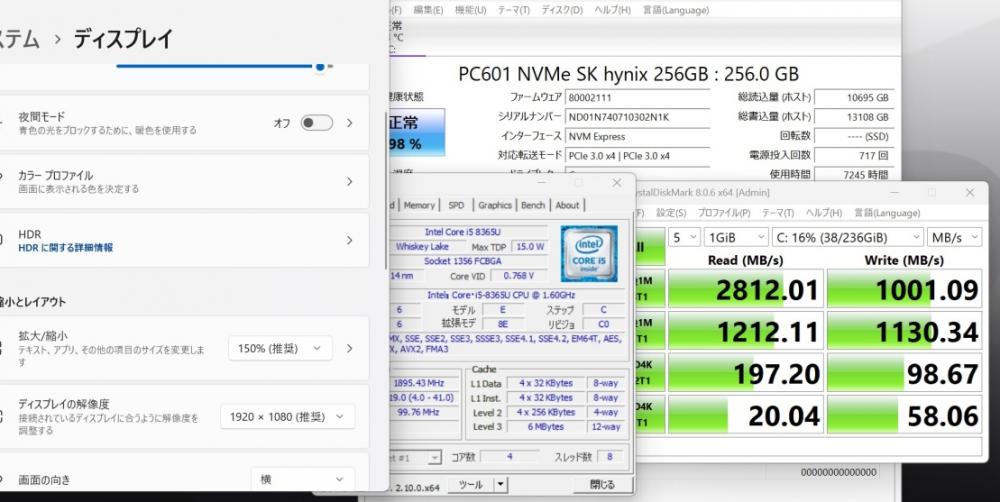Switch to the Bench tab in CPU-Z

533,205
